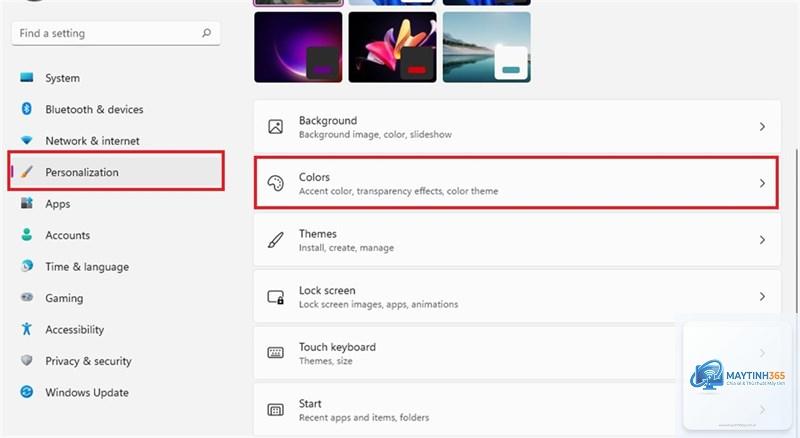Open the Colors settings page
Screen dimensions: 800x438
(x=516, y=183)
